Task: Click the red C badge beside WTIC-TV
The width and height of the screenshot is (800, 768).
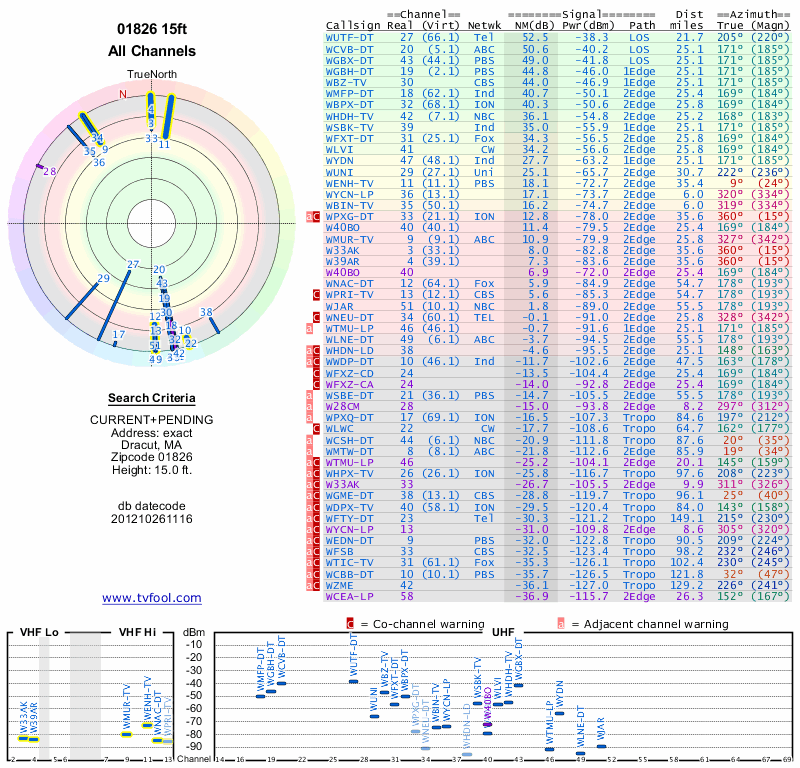Action: (316, 563)
